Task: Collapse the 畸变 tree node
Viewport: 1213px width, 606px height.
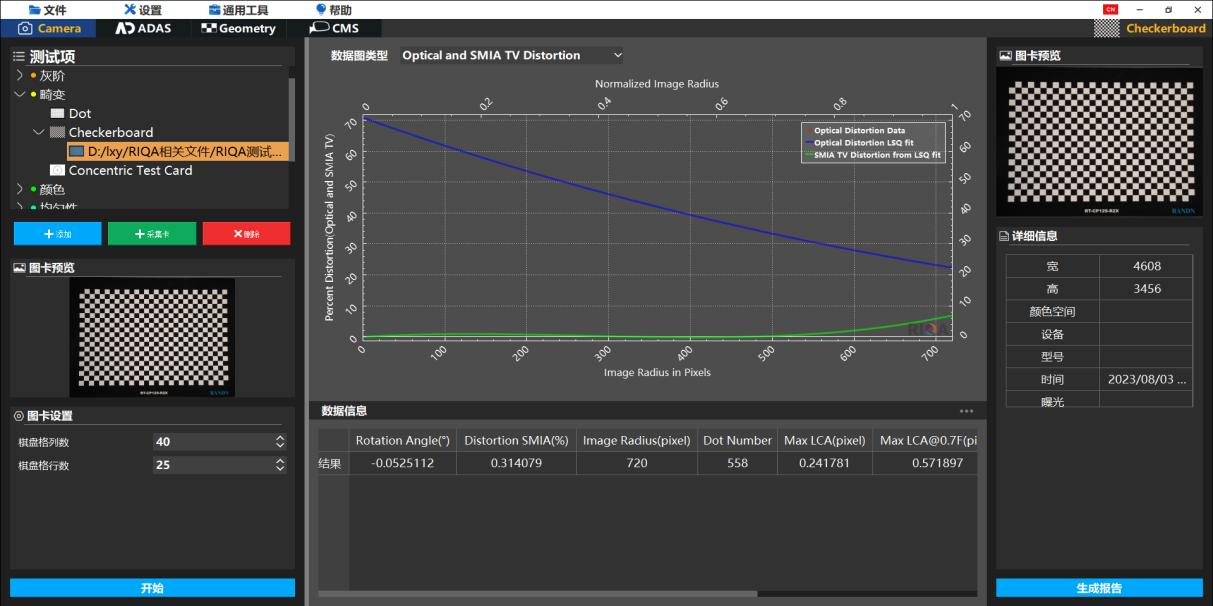Action: 20,95
